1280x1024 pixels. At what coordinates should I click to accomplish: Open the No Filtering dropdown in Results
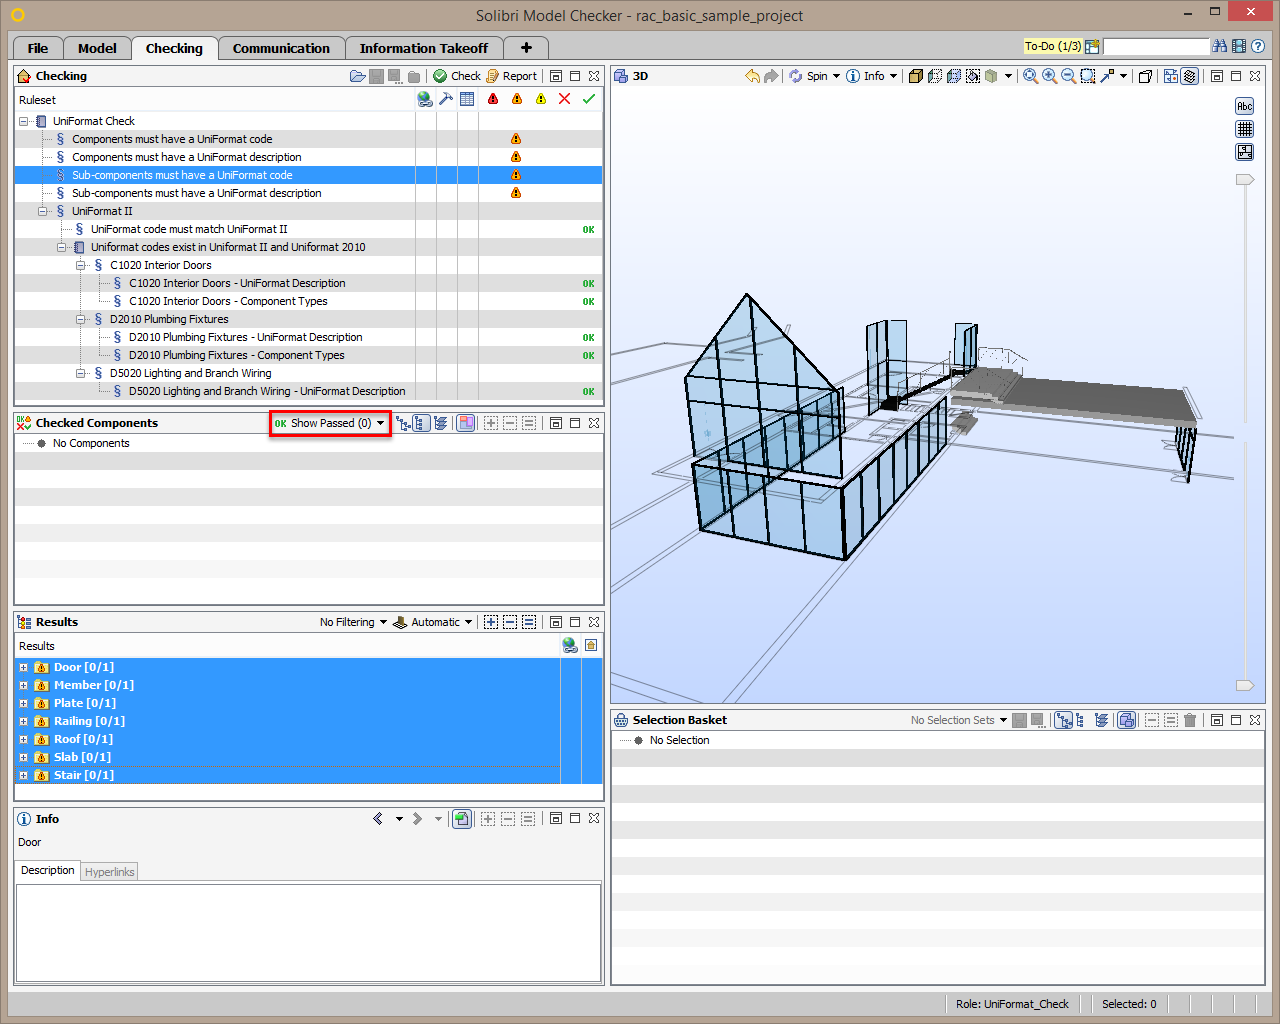coord(353,622)
